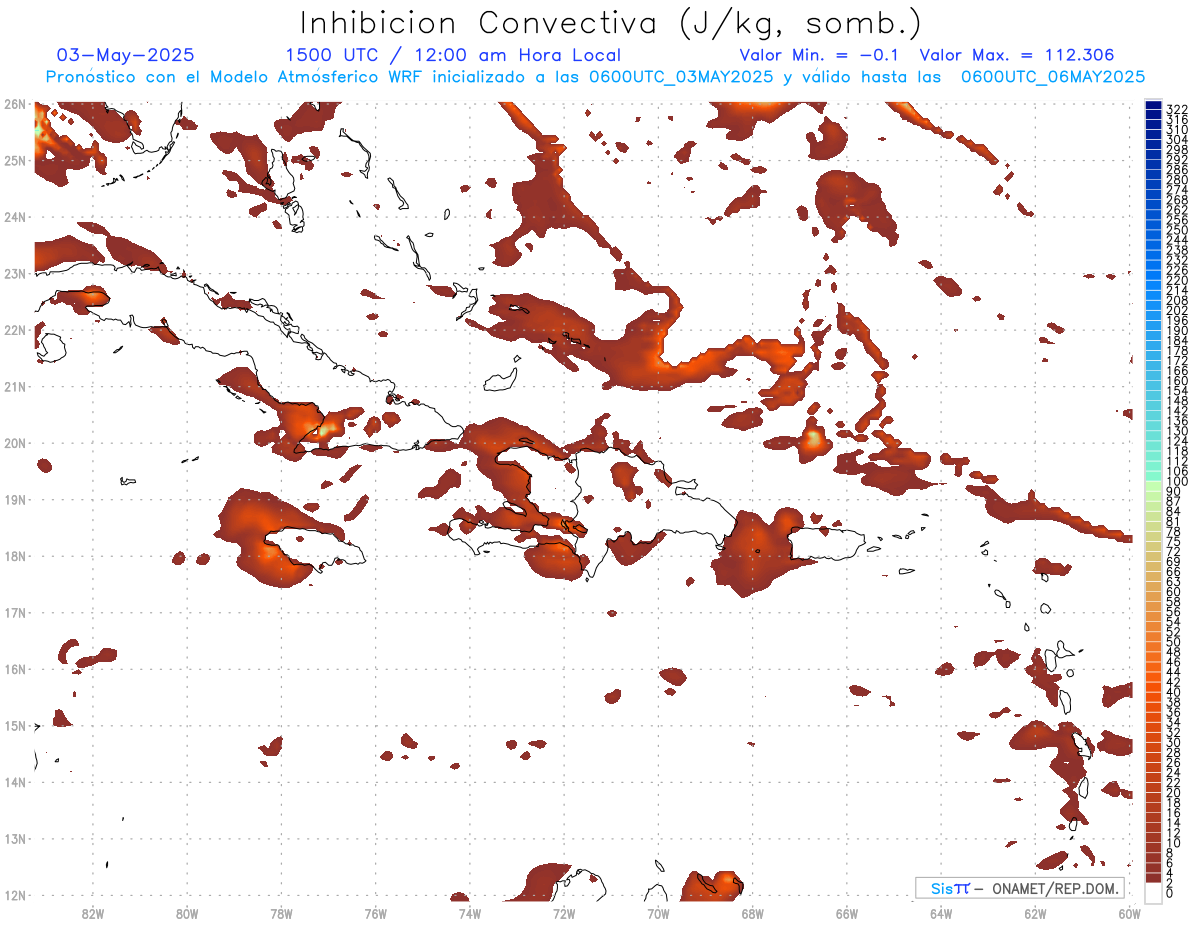Click the 'Inhibicion Convectiva (J/kg, somb.)' title

tap(611, 23)
